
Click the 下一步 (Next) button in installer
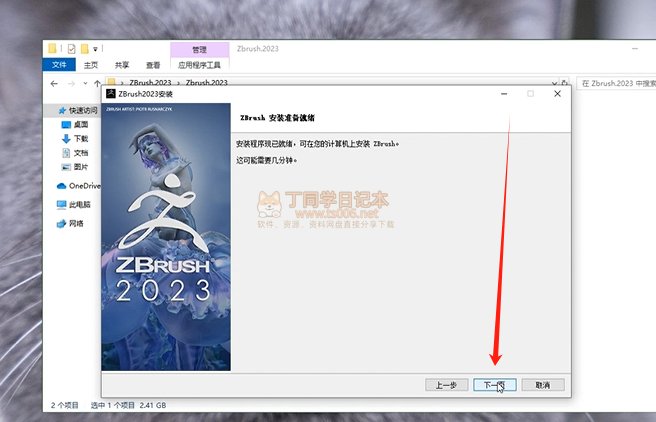[495, 385]
